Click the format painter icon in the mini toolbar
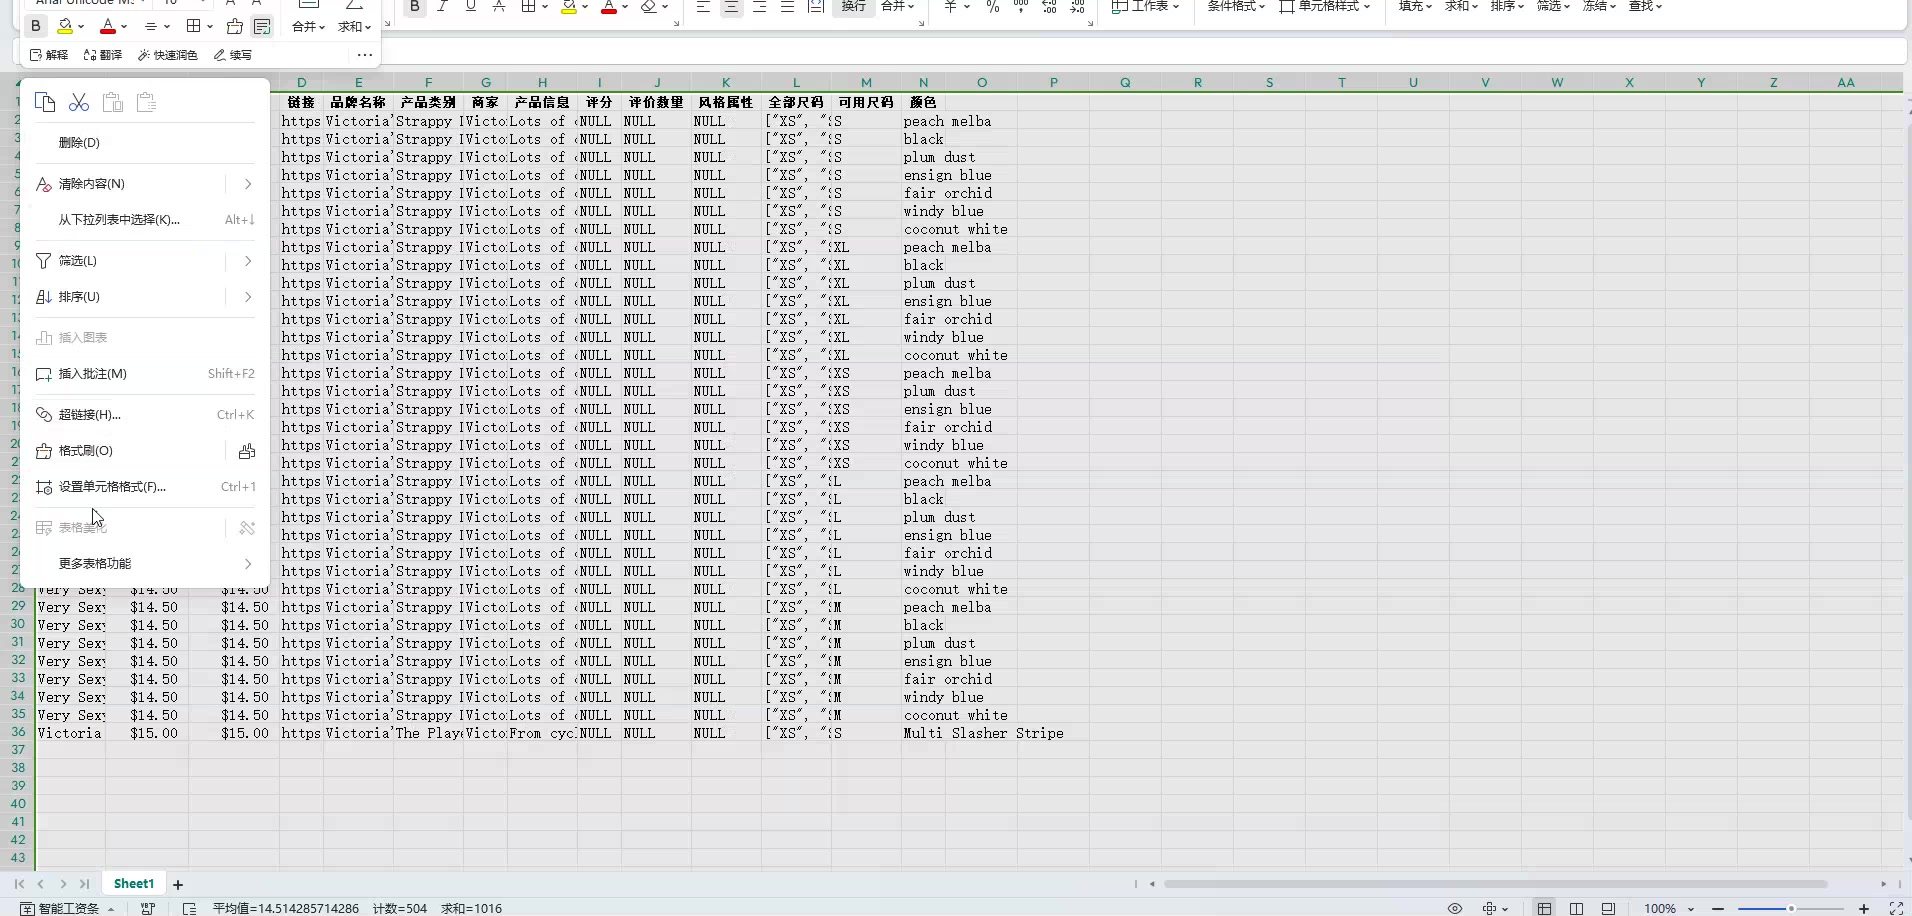Viewport: 1912px width, 916px height. coord(235,26)
